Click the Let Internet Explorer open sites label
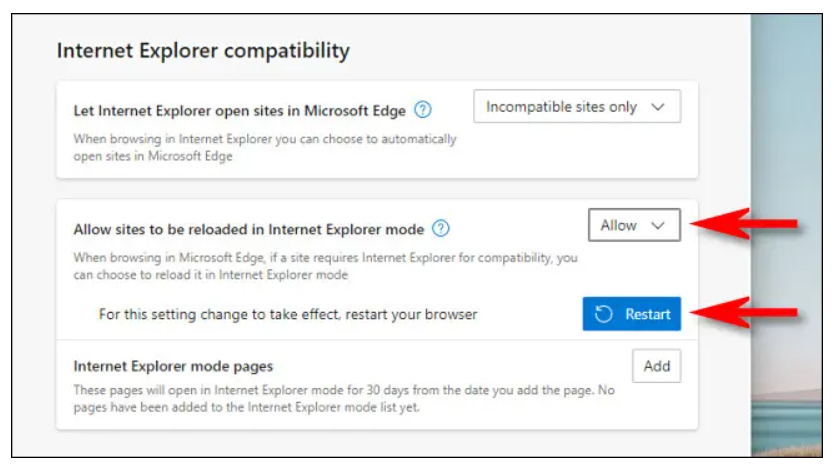The height and width of the screenshot is (467, 834). 240,109
